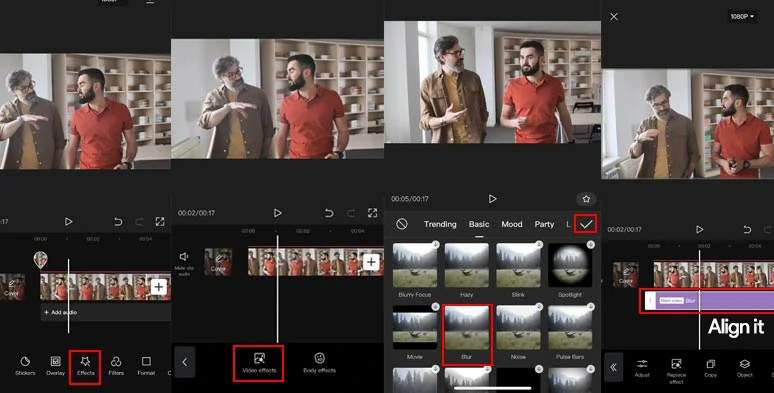Choose Video effects option

259,363
